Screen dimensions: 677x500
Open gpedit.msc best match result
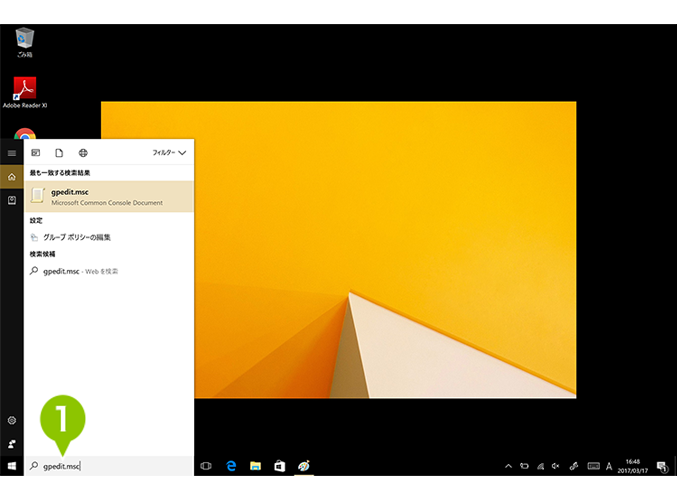pyautogui.click(x=109, y=196)
